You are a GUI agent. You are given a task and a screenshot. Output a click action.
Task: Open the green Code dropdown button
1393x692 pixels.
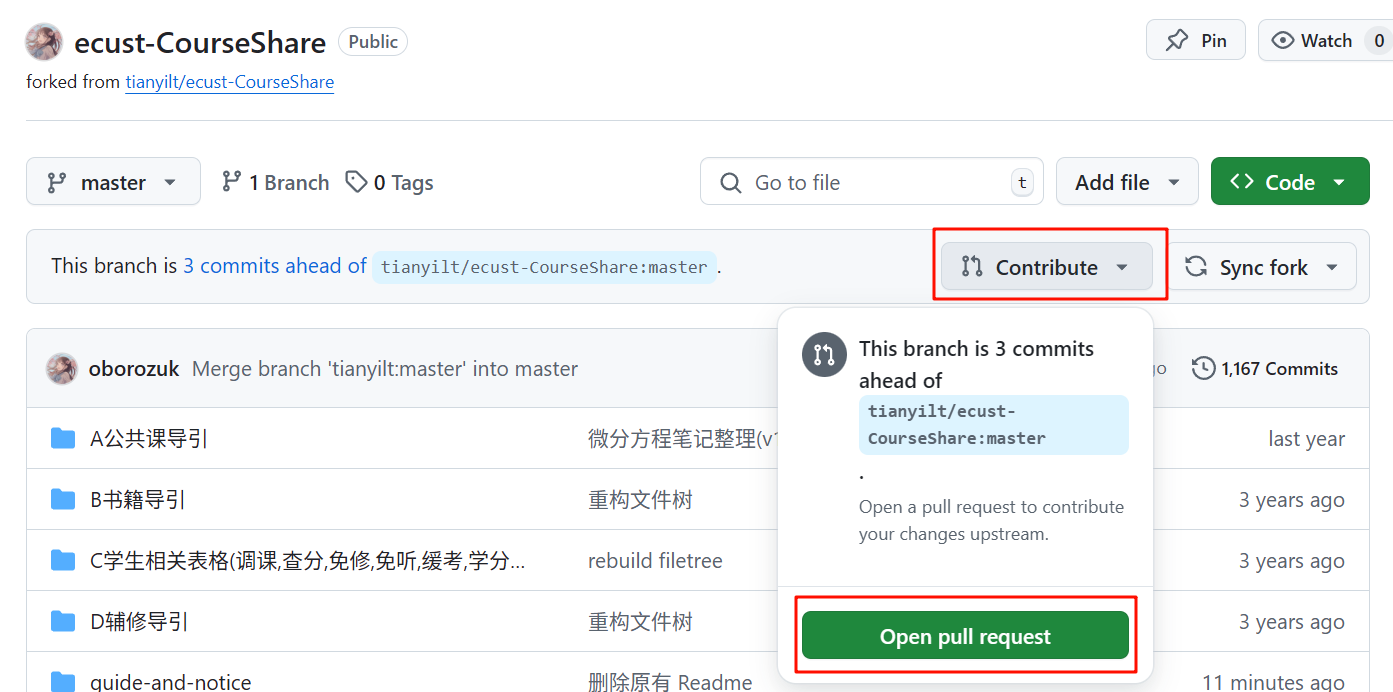coord(1290,182)
